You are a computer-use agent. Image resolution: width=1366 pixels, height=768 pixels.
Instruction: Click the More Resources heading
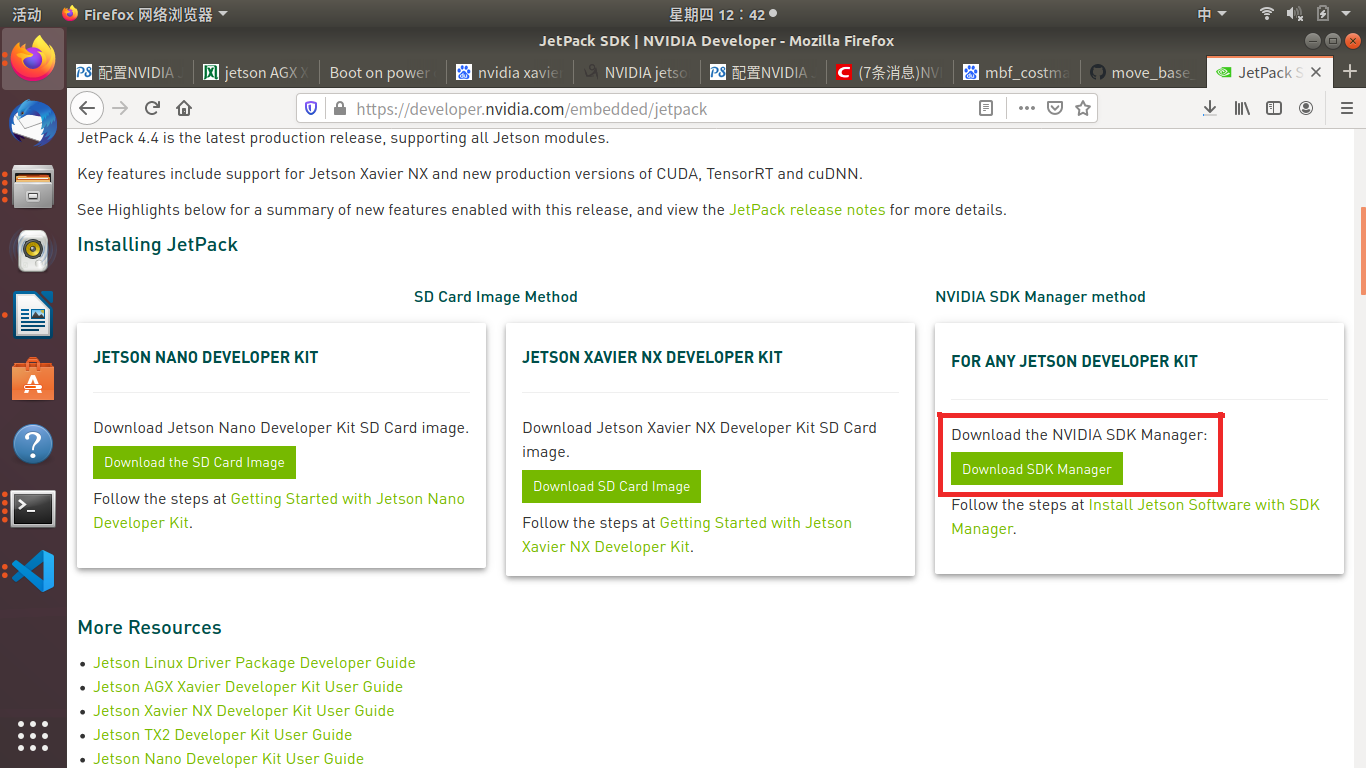[150, 627]
